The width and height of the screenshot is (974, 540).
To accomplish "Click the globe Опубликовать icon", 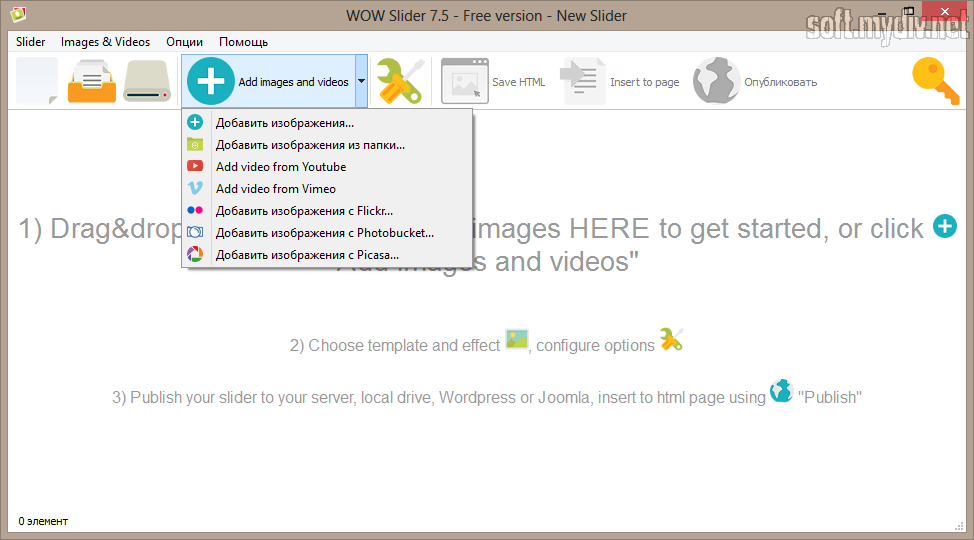I will click(717, 81).
